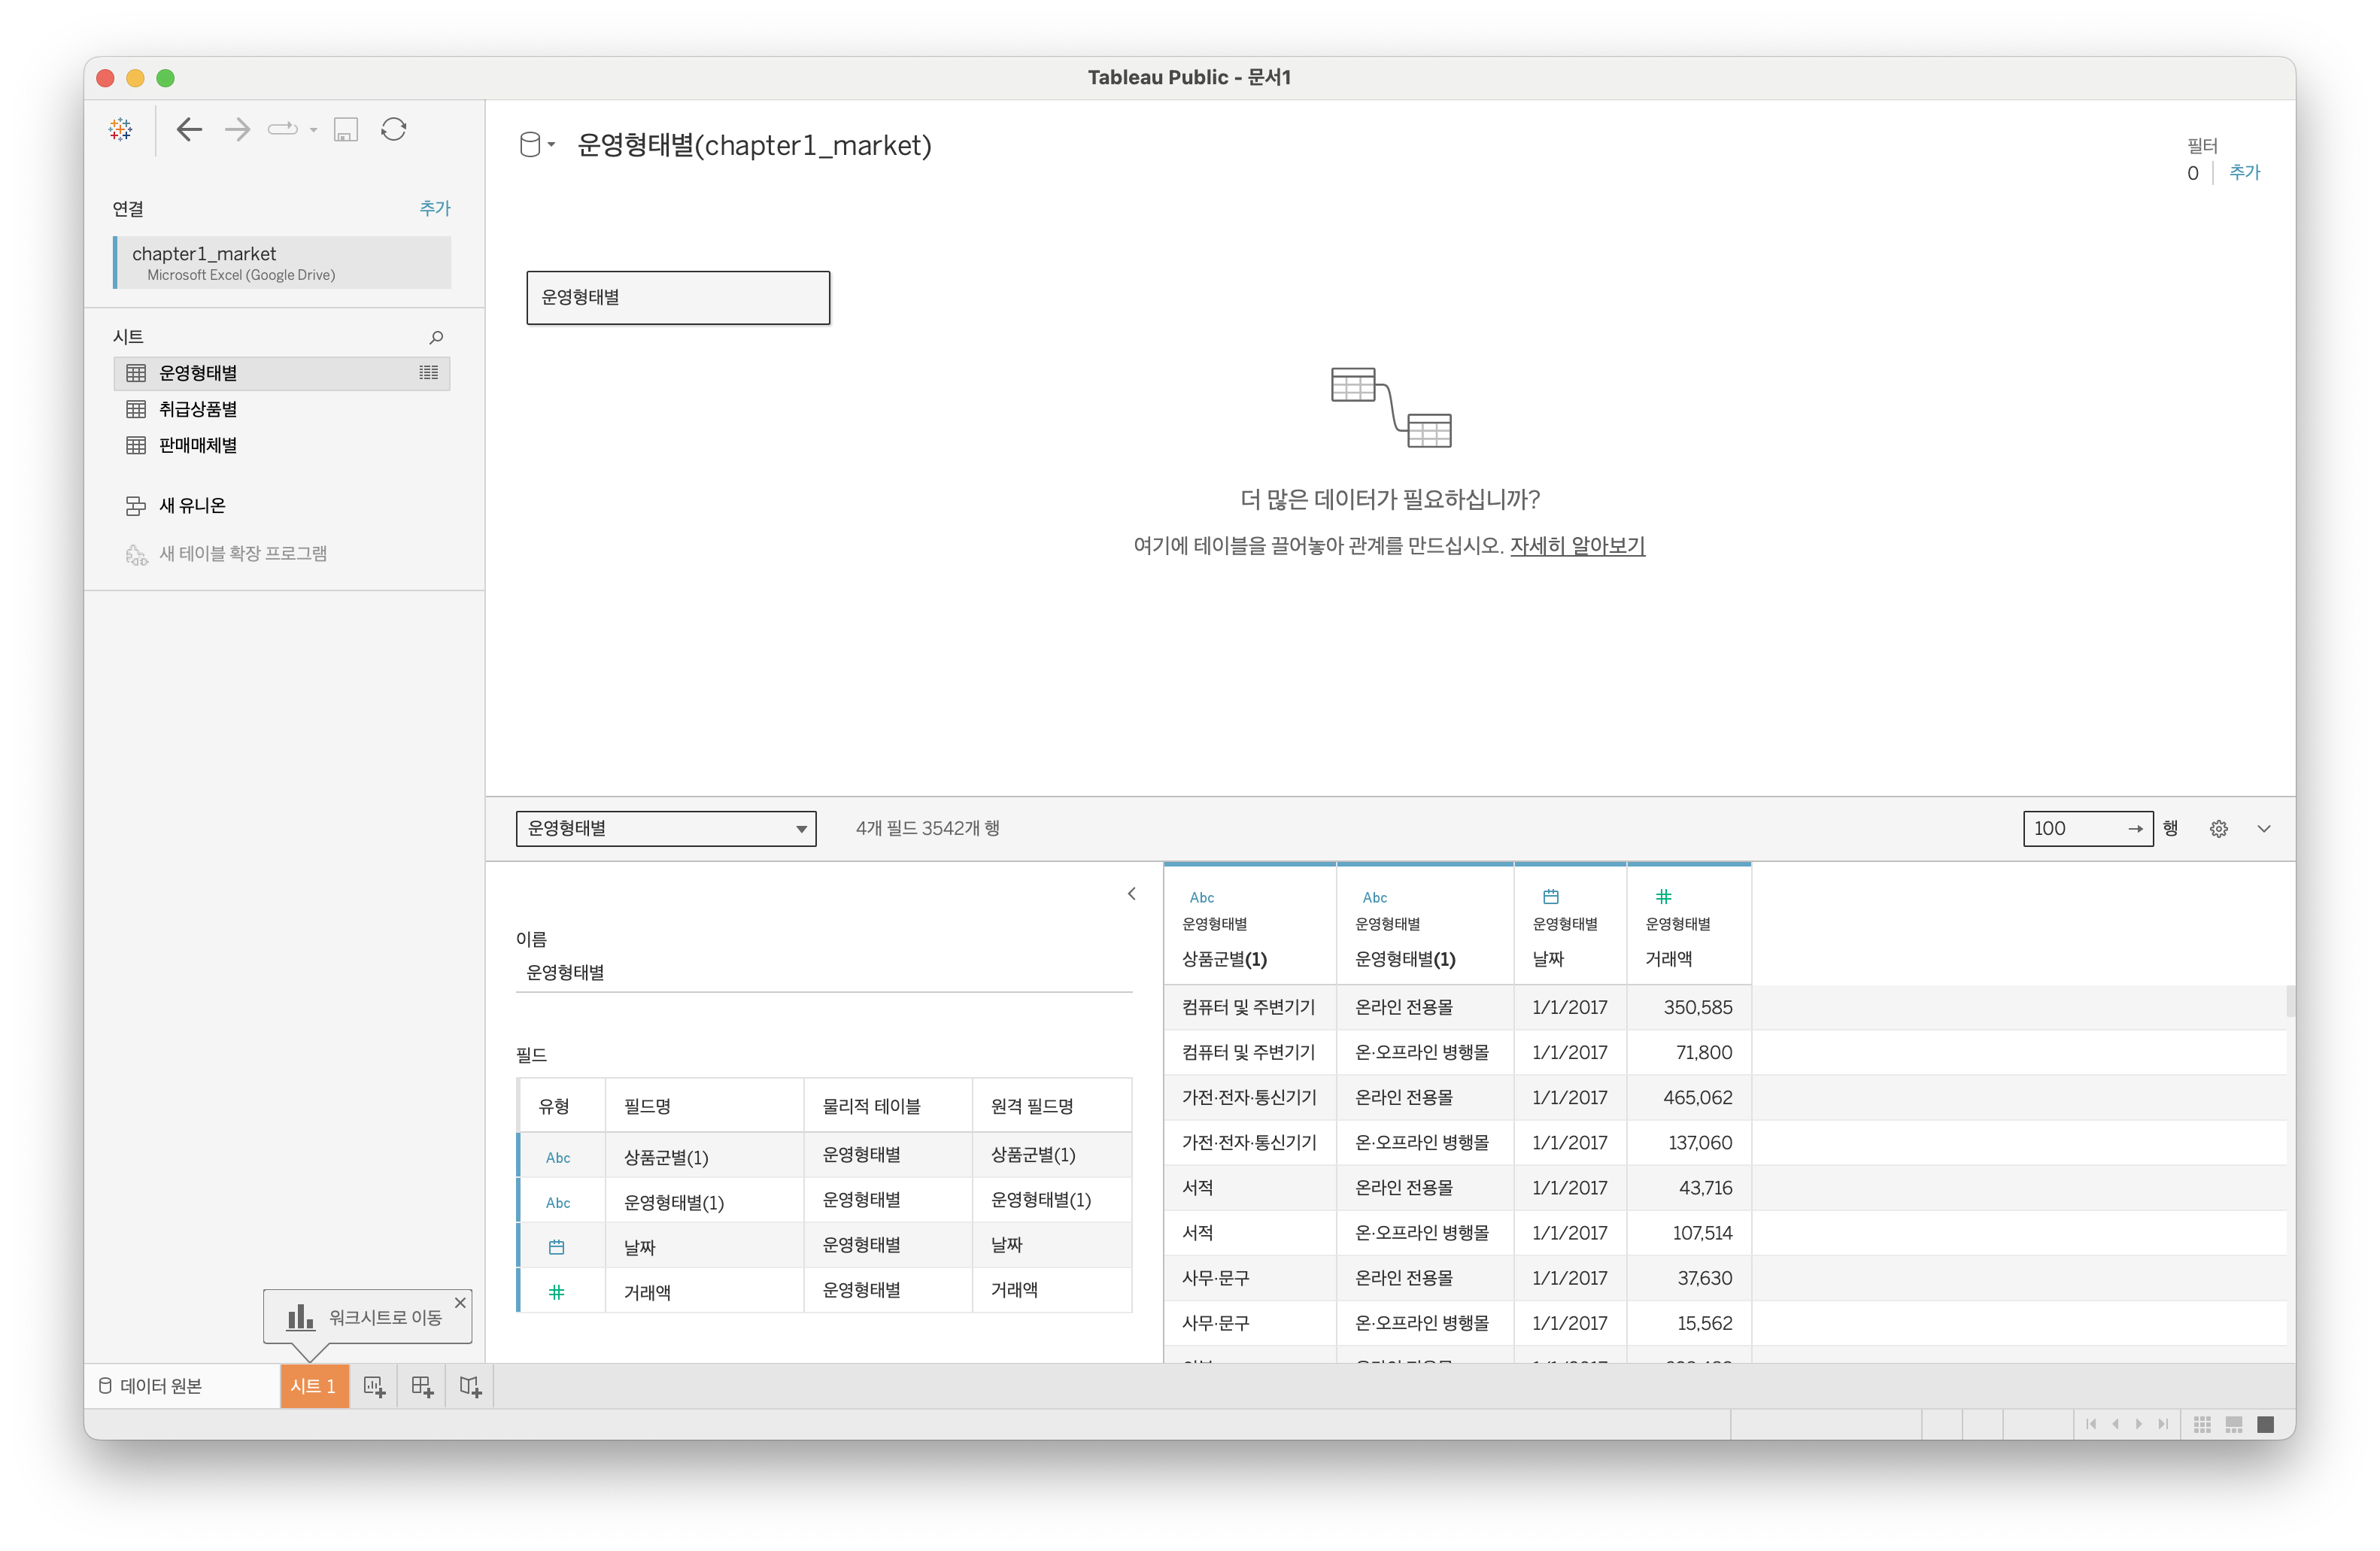Open the 운영형태별 table selector dropdown
Image resolution: width=2380 pixels, height=1551 pixels.
[x=665, y=828]
